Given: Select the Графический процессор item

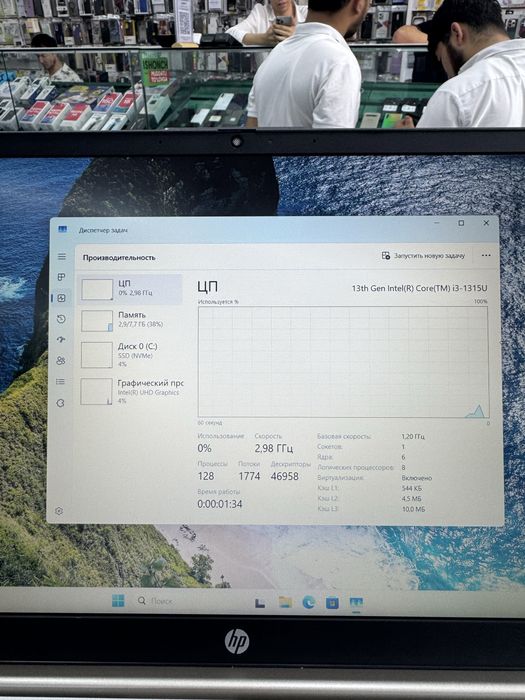Looking at the screenshot, I should click(x=130, y=391).
